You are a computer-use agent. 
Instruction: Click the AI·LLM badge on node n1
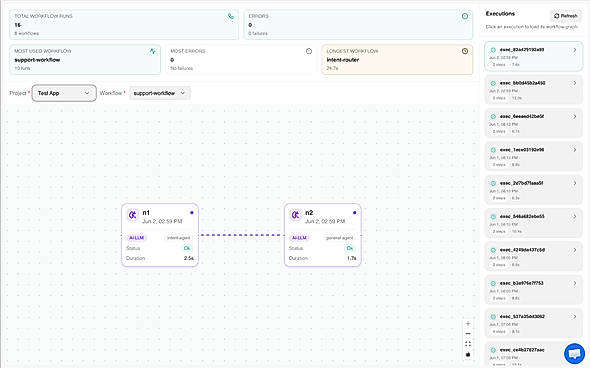136,238
